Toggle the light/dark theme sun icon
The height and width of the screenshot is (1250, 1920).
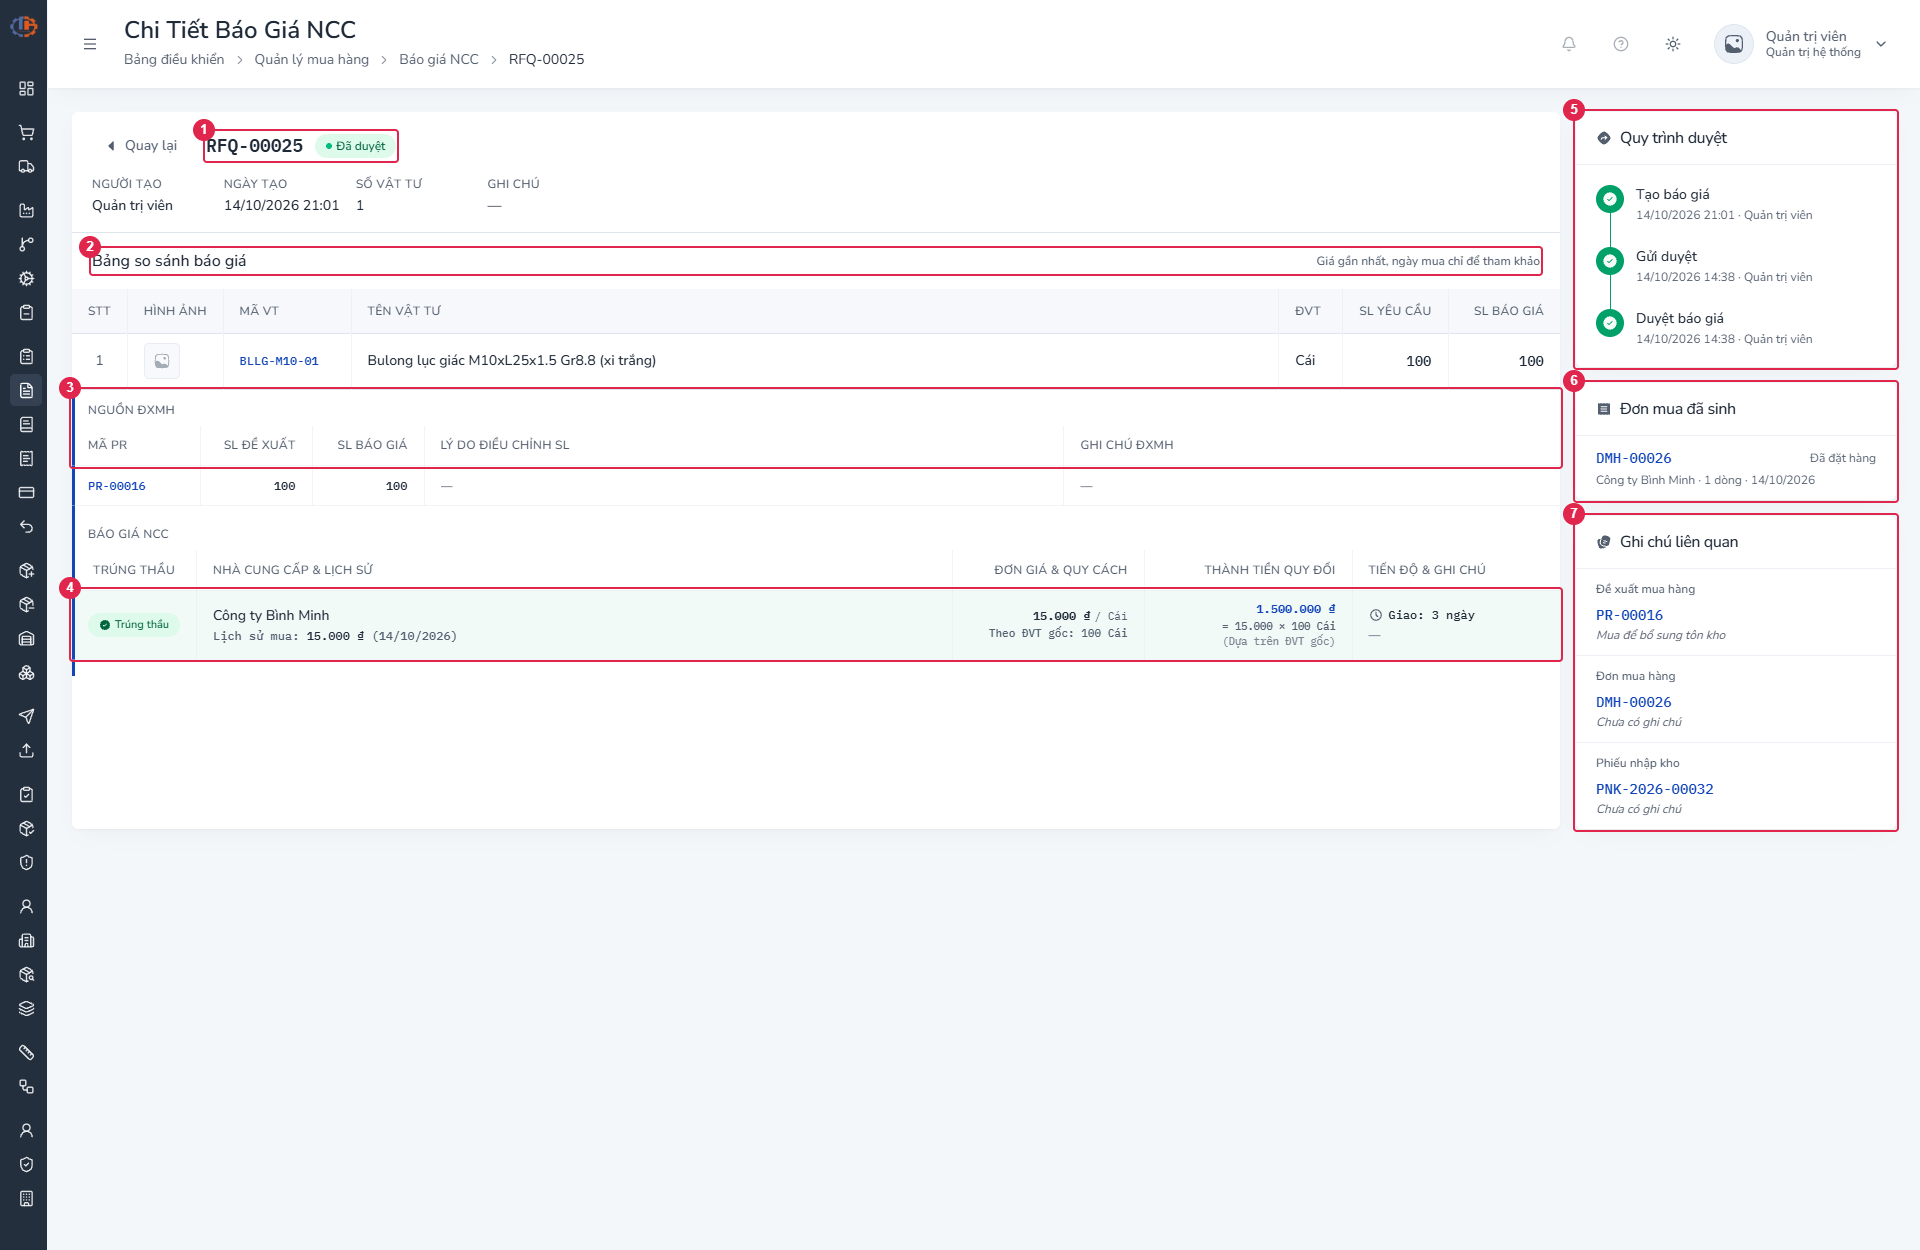[1673, 44]
